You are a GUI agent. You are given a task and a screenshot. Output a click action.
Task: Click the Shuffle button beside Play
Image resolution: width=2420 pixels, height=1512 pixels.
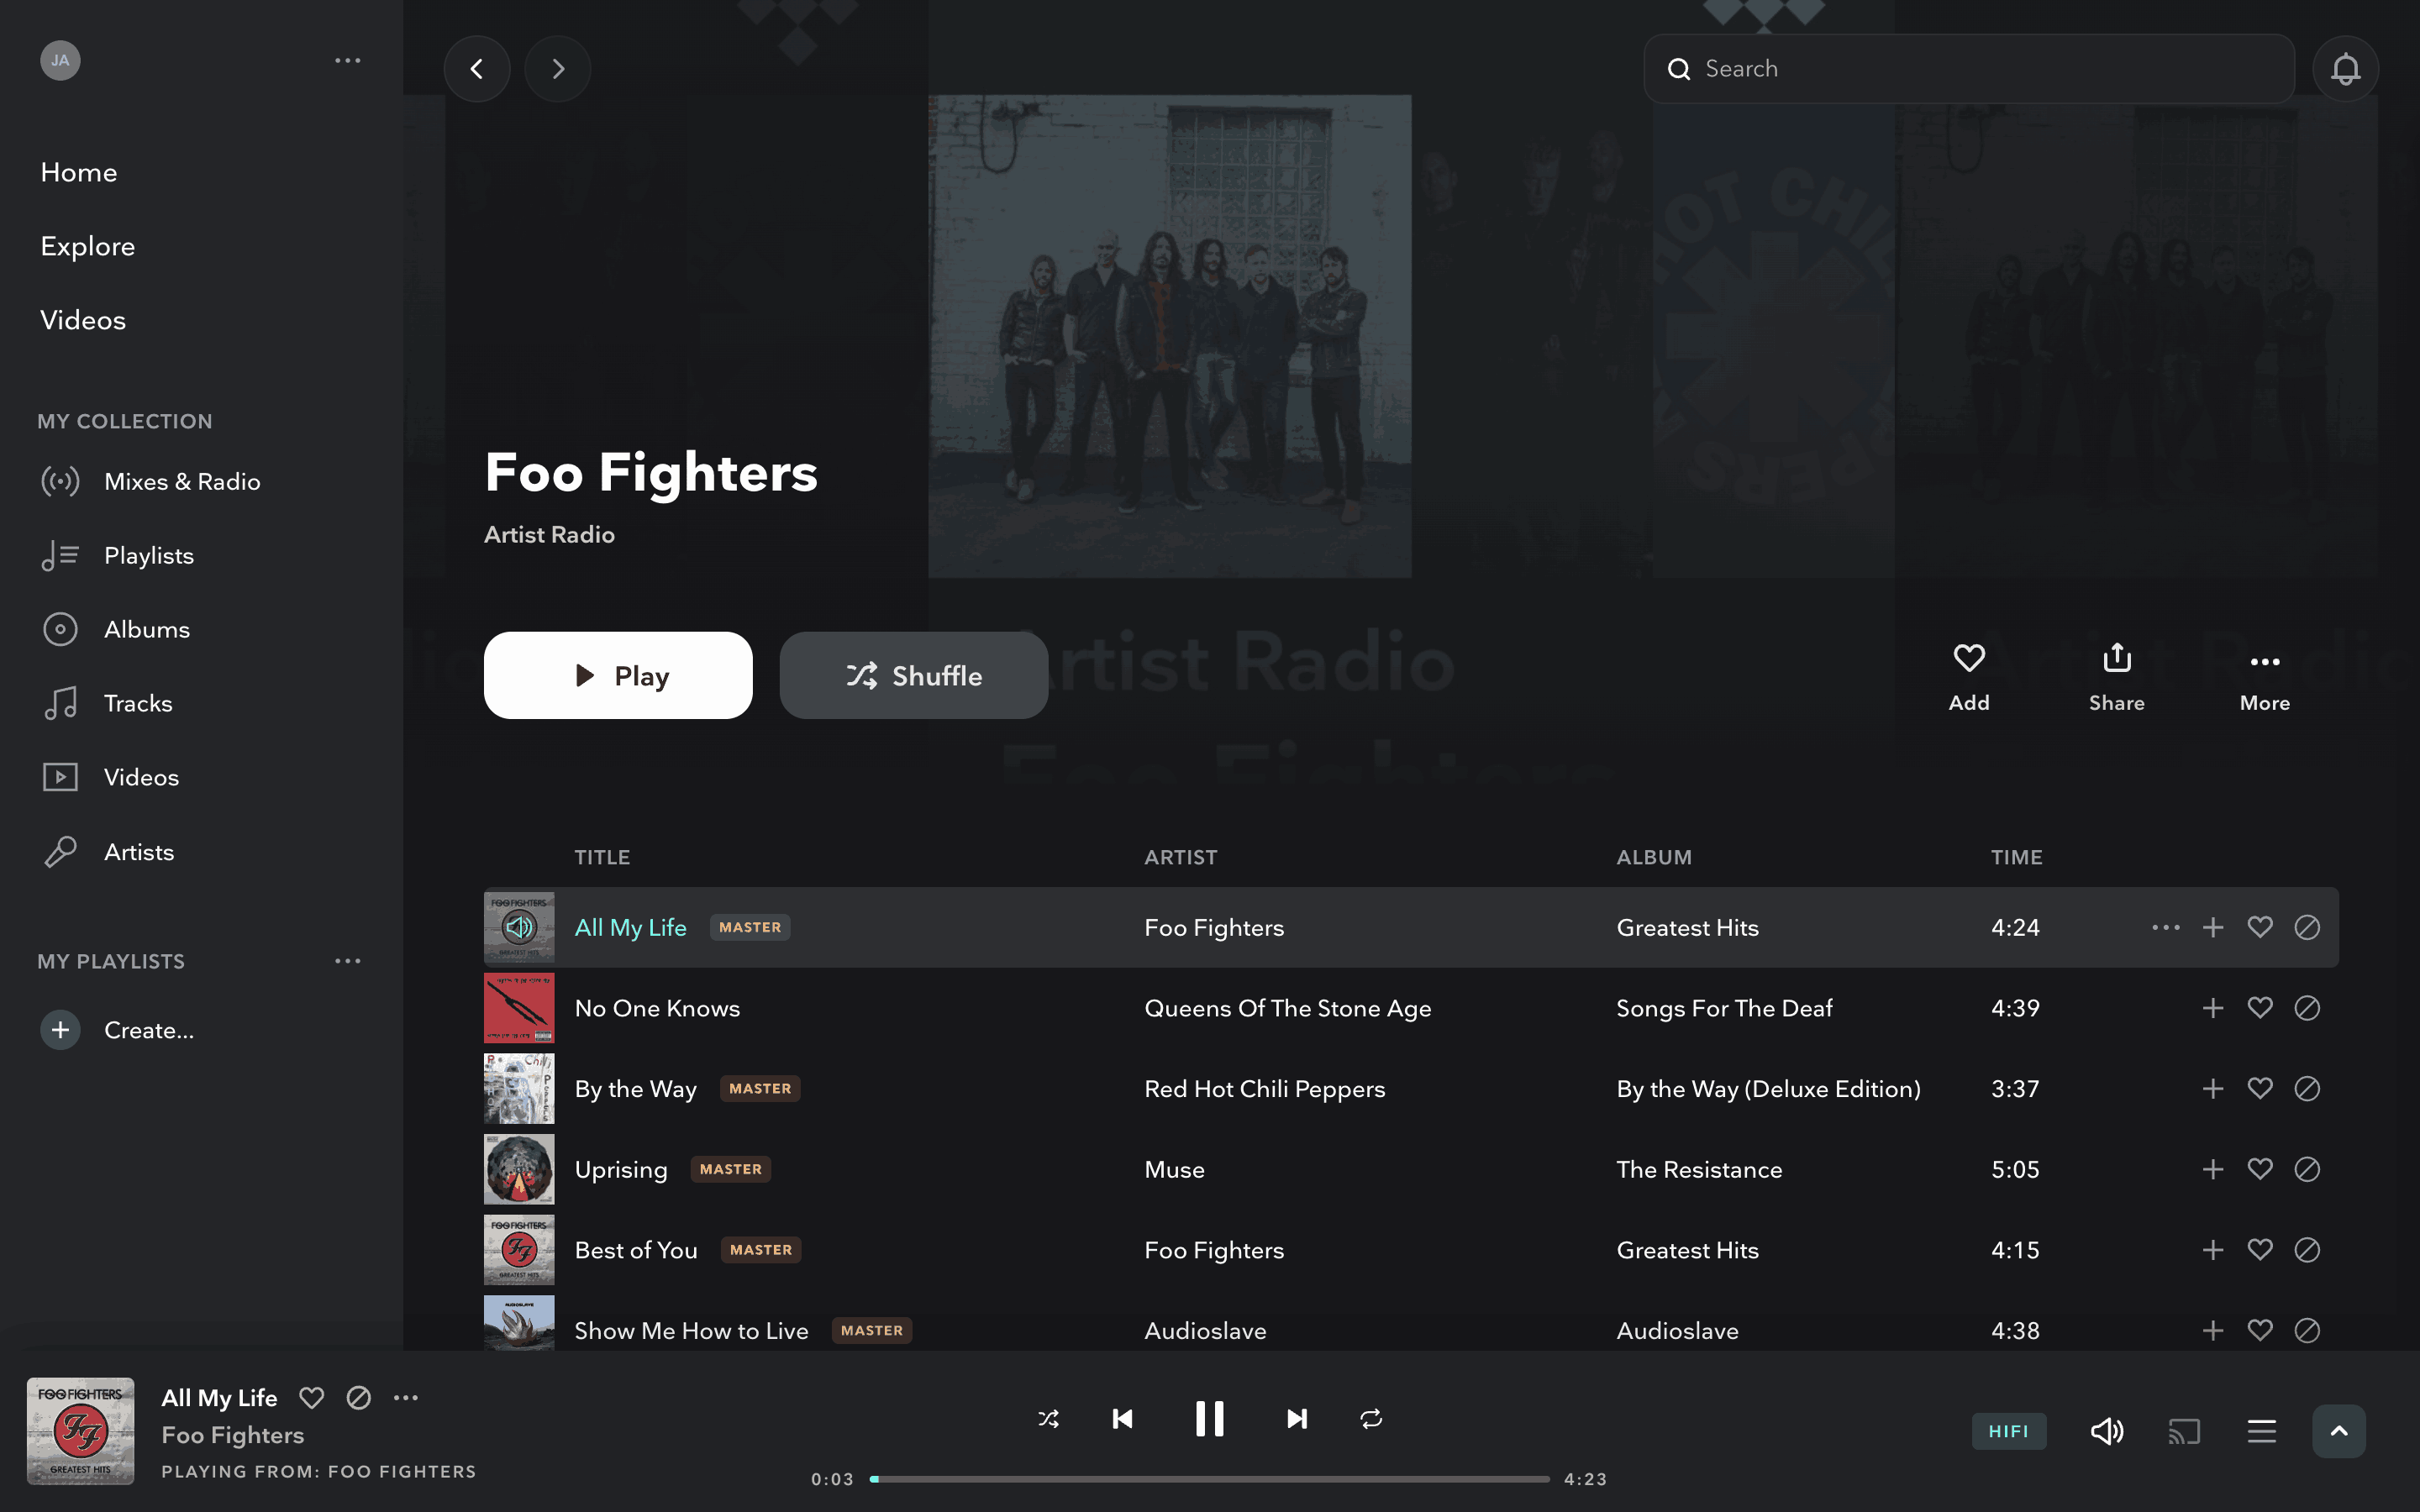pos(913,675)
